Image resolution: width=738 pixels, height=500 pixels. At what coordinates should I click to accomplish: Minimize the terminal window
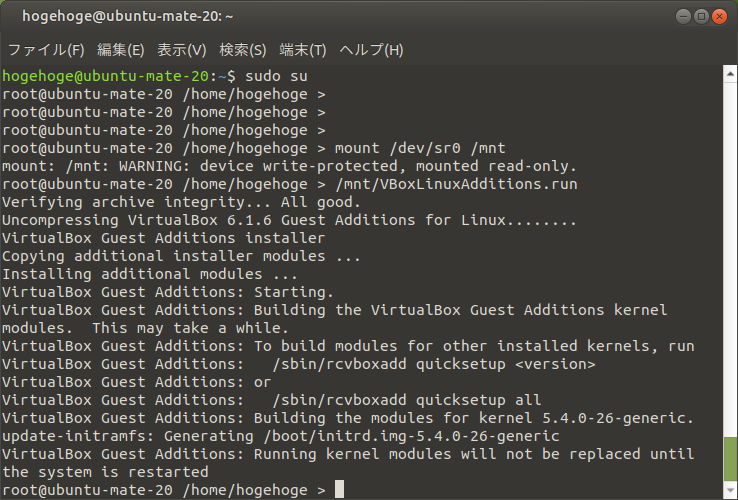683,16
